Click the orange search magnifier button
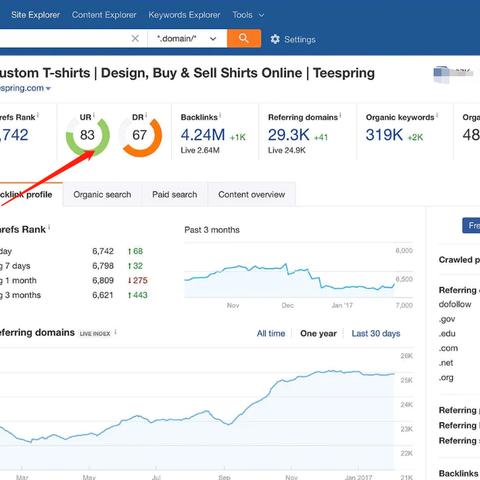 point(244,38)
